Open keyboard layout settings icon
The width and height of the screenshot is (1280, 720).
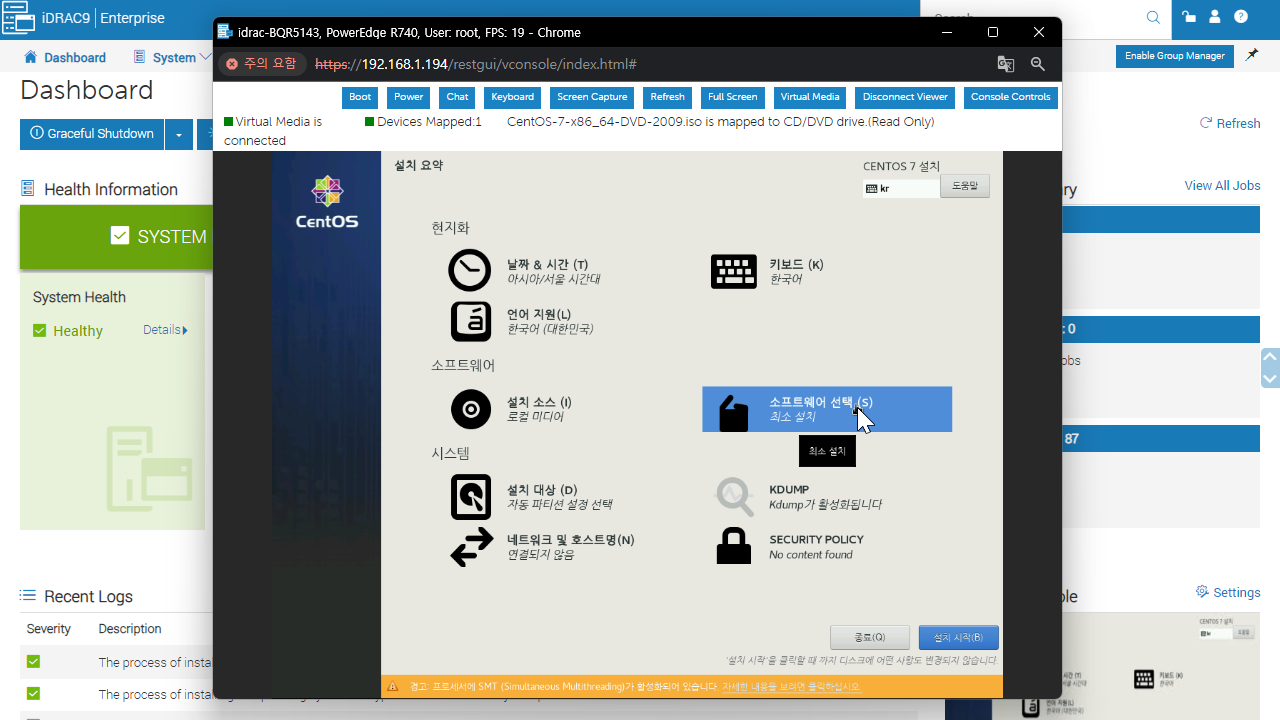click(x=733, y=271)
